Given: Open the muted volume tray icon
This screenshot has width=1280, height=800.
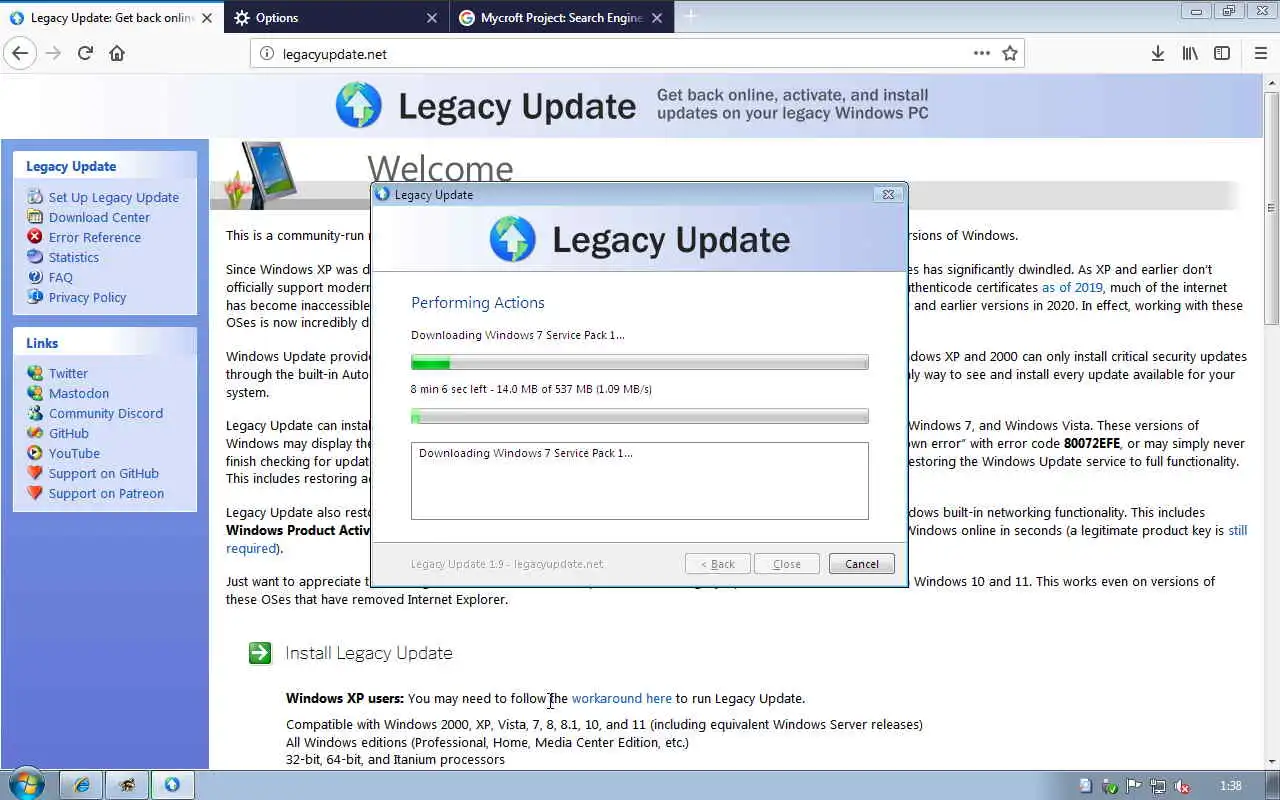Looking at the screenshot, I should 1182,786.
